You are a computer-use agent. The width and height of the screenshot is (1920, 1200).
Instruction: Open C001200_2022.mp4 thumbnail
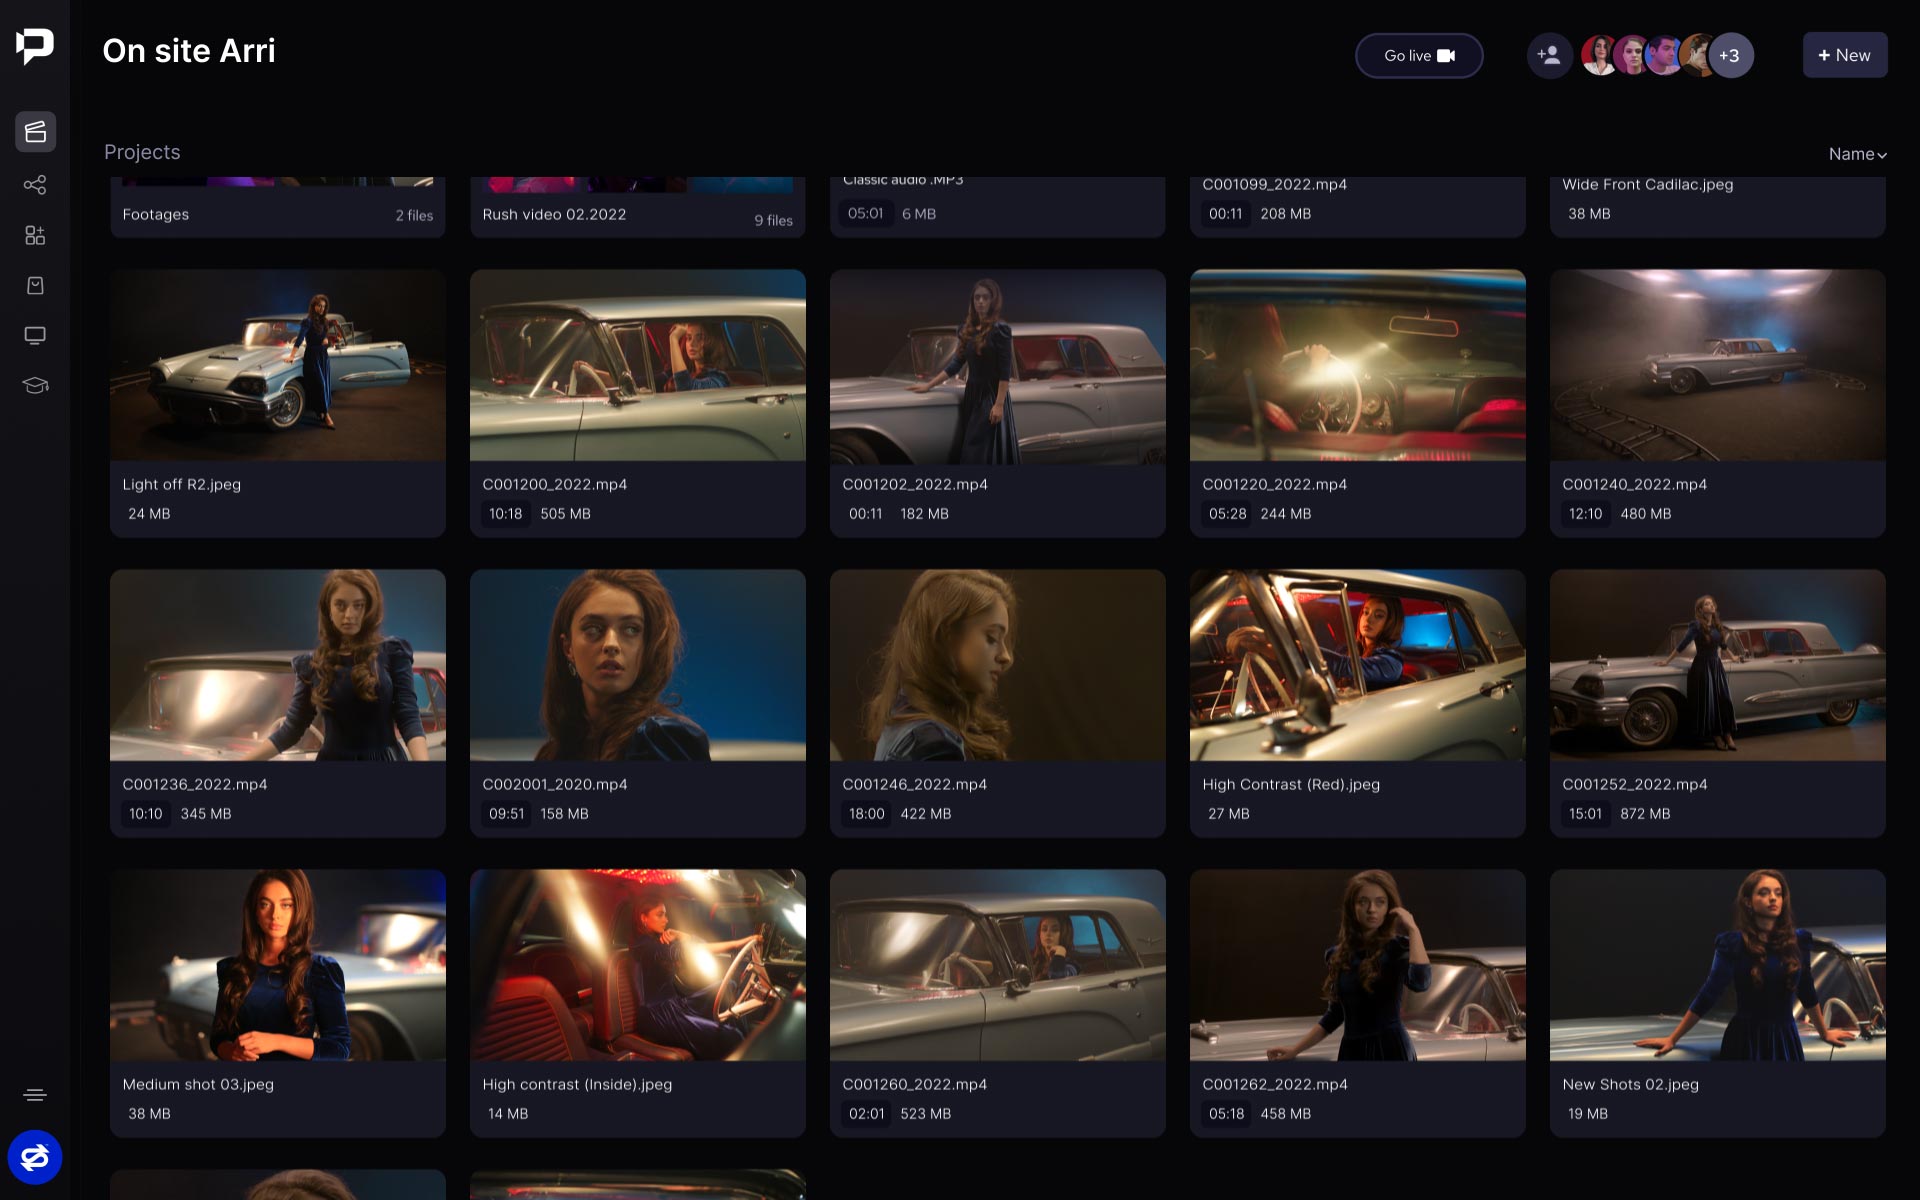coord(638,365)
